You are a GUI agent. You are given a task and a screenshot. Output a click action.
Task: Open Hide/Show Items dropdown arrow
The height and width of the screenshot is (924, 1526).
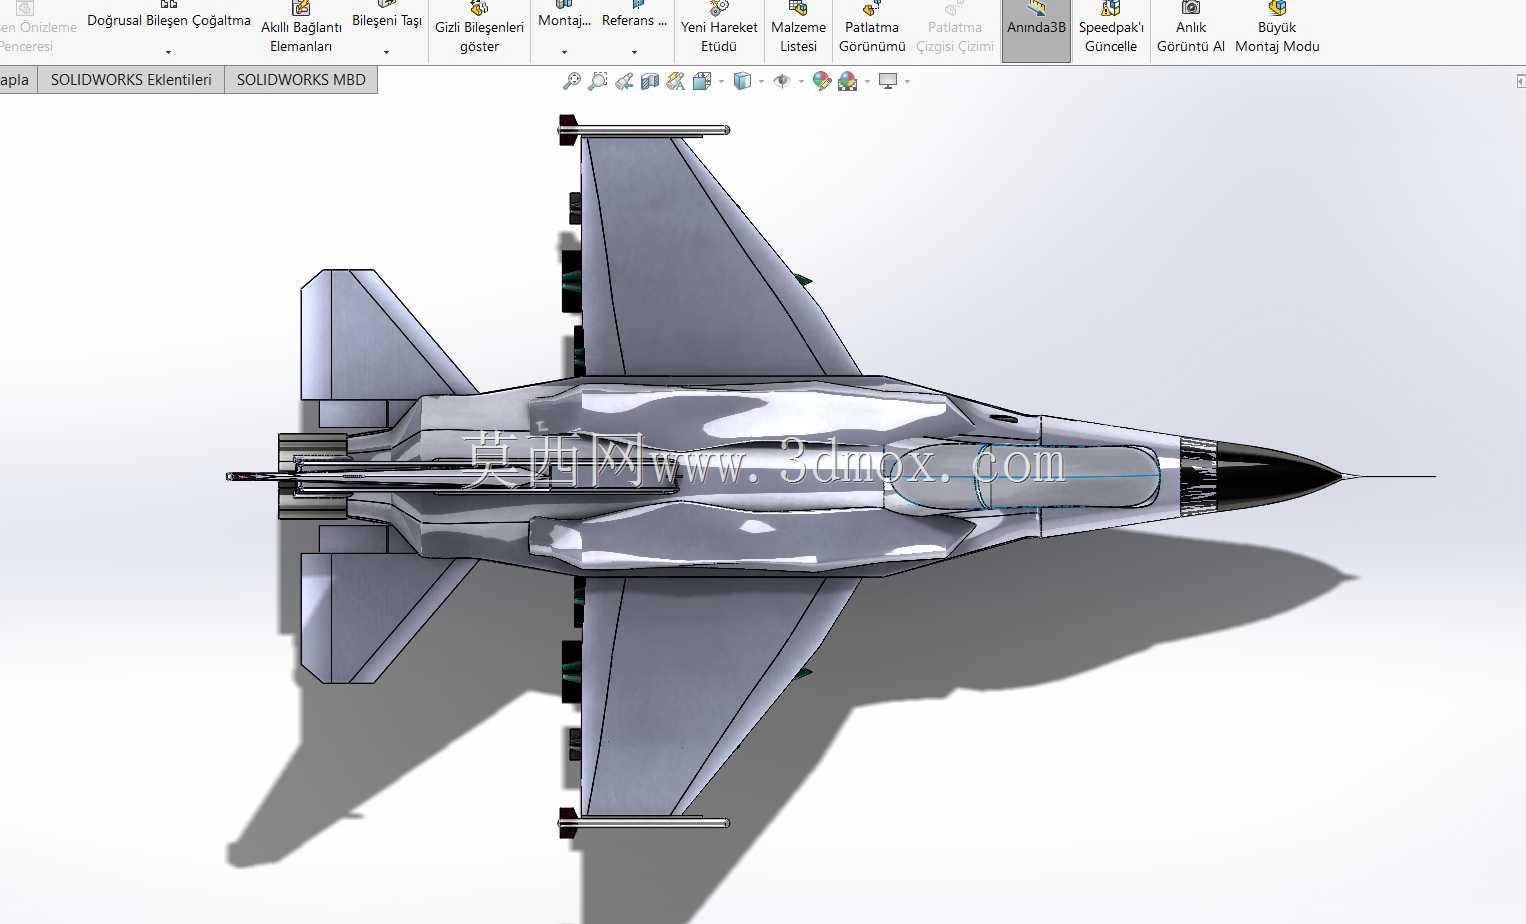click(x=801, y=82)
